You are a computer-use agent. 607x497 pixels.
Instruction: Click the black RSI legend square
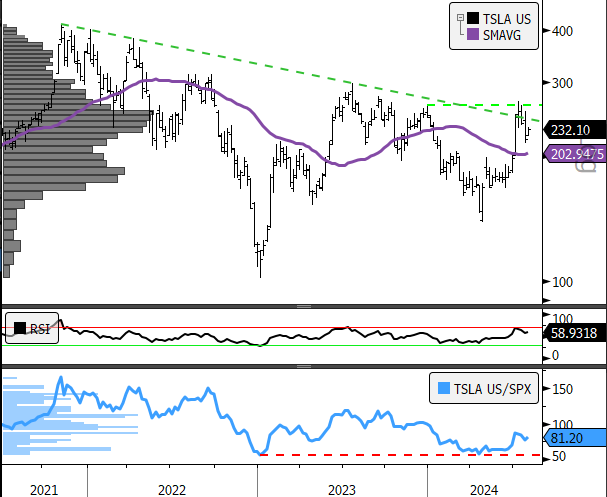click(20, 328)
